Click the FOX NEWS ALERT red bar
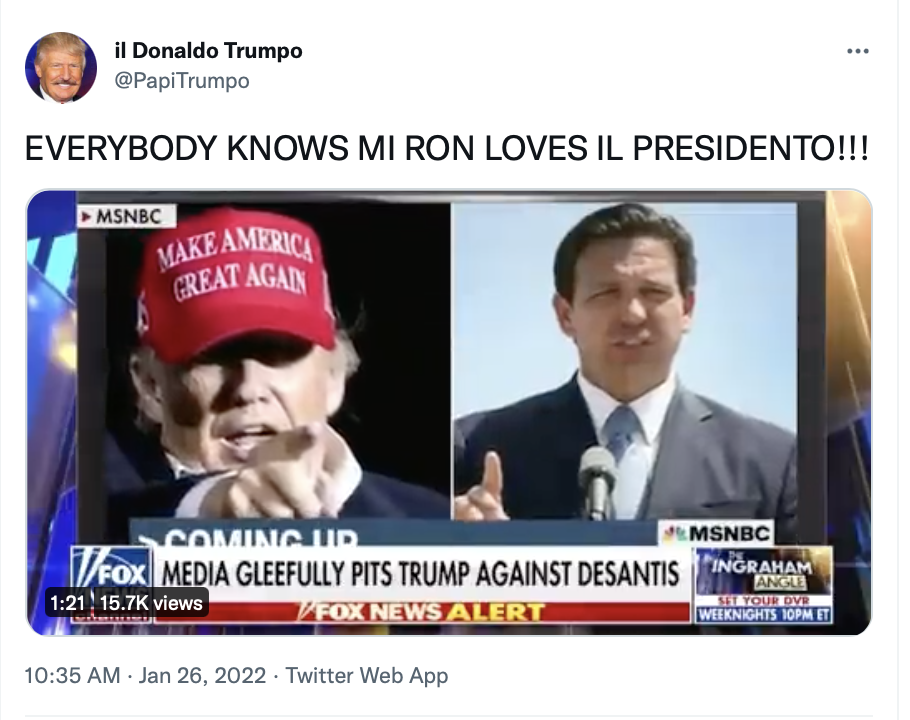The image size is (910, 720). 422,613
